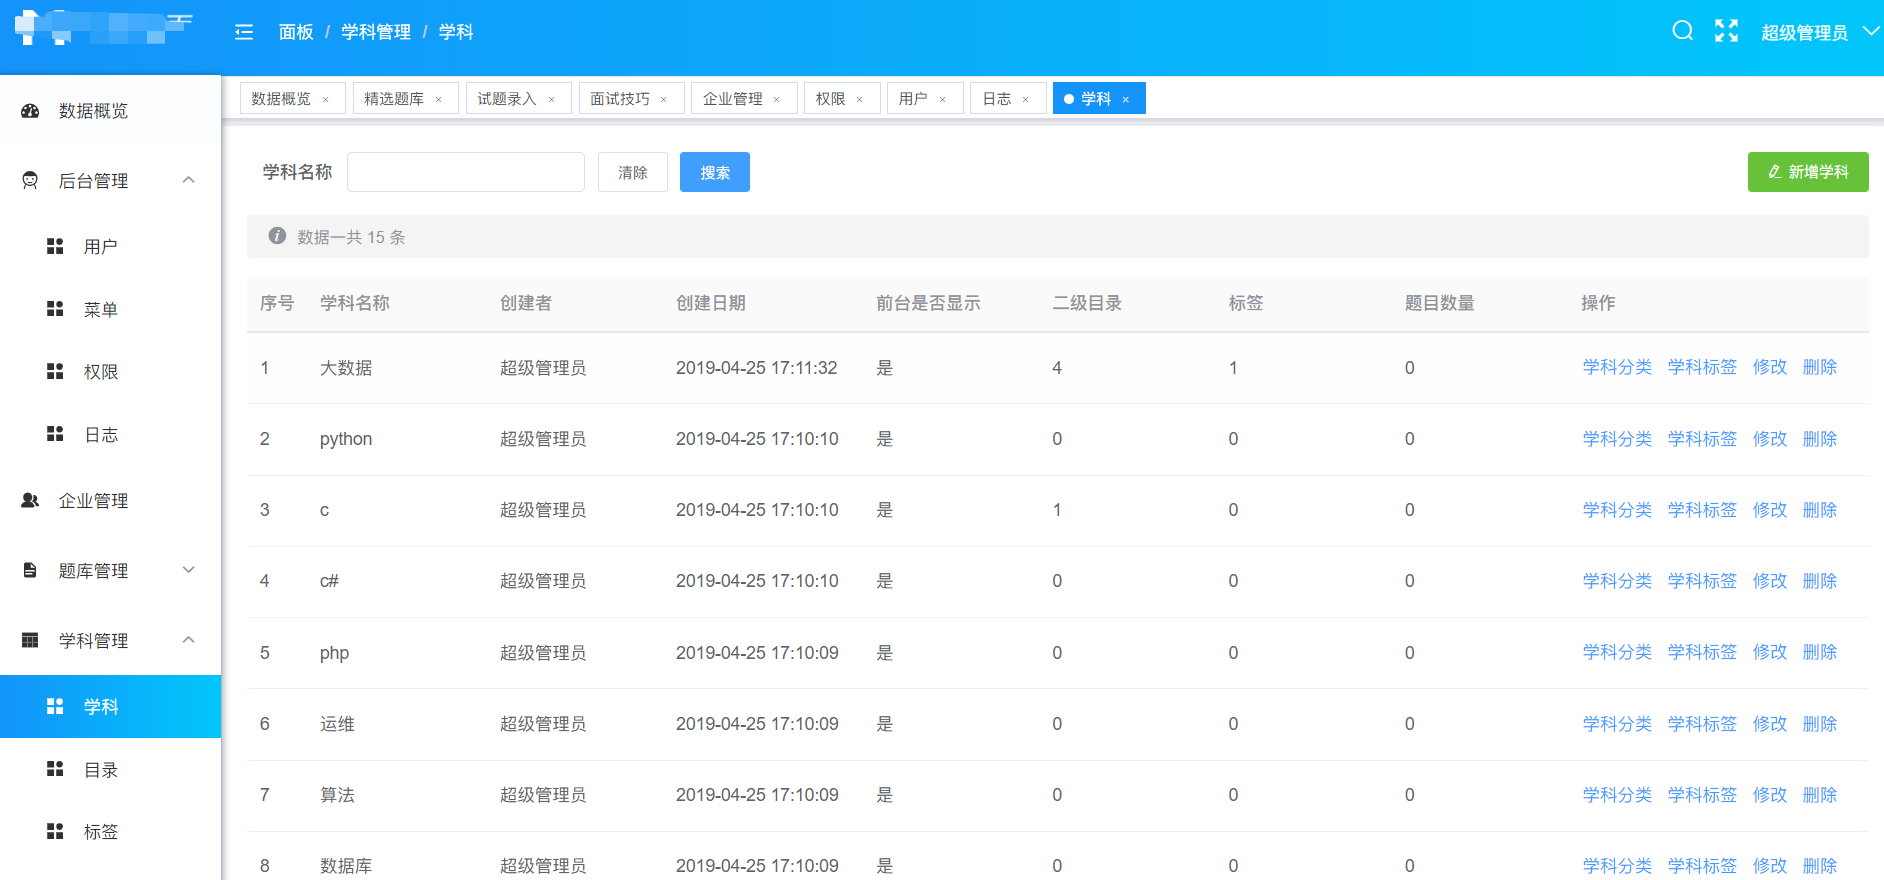Close the 精选题库 tab
1884x880 pixels.
point(439,99)
